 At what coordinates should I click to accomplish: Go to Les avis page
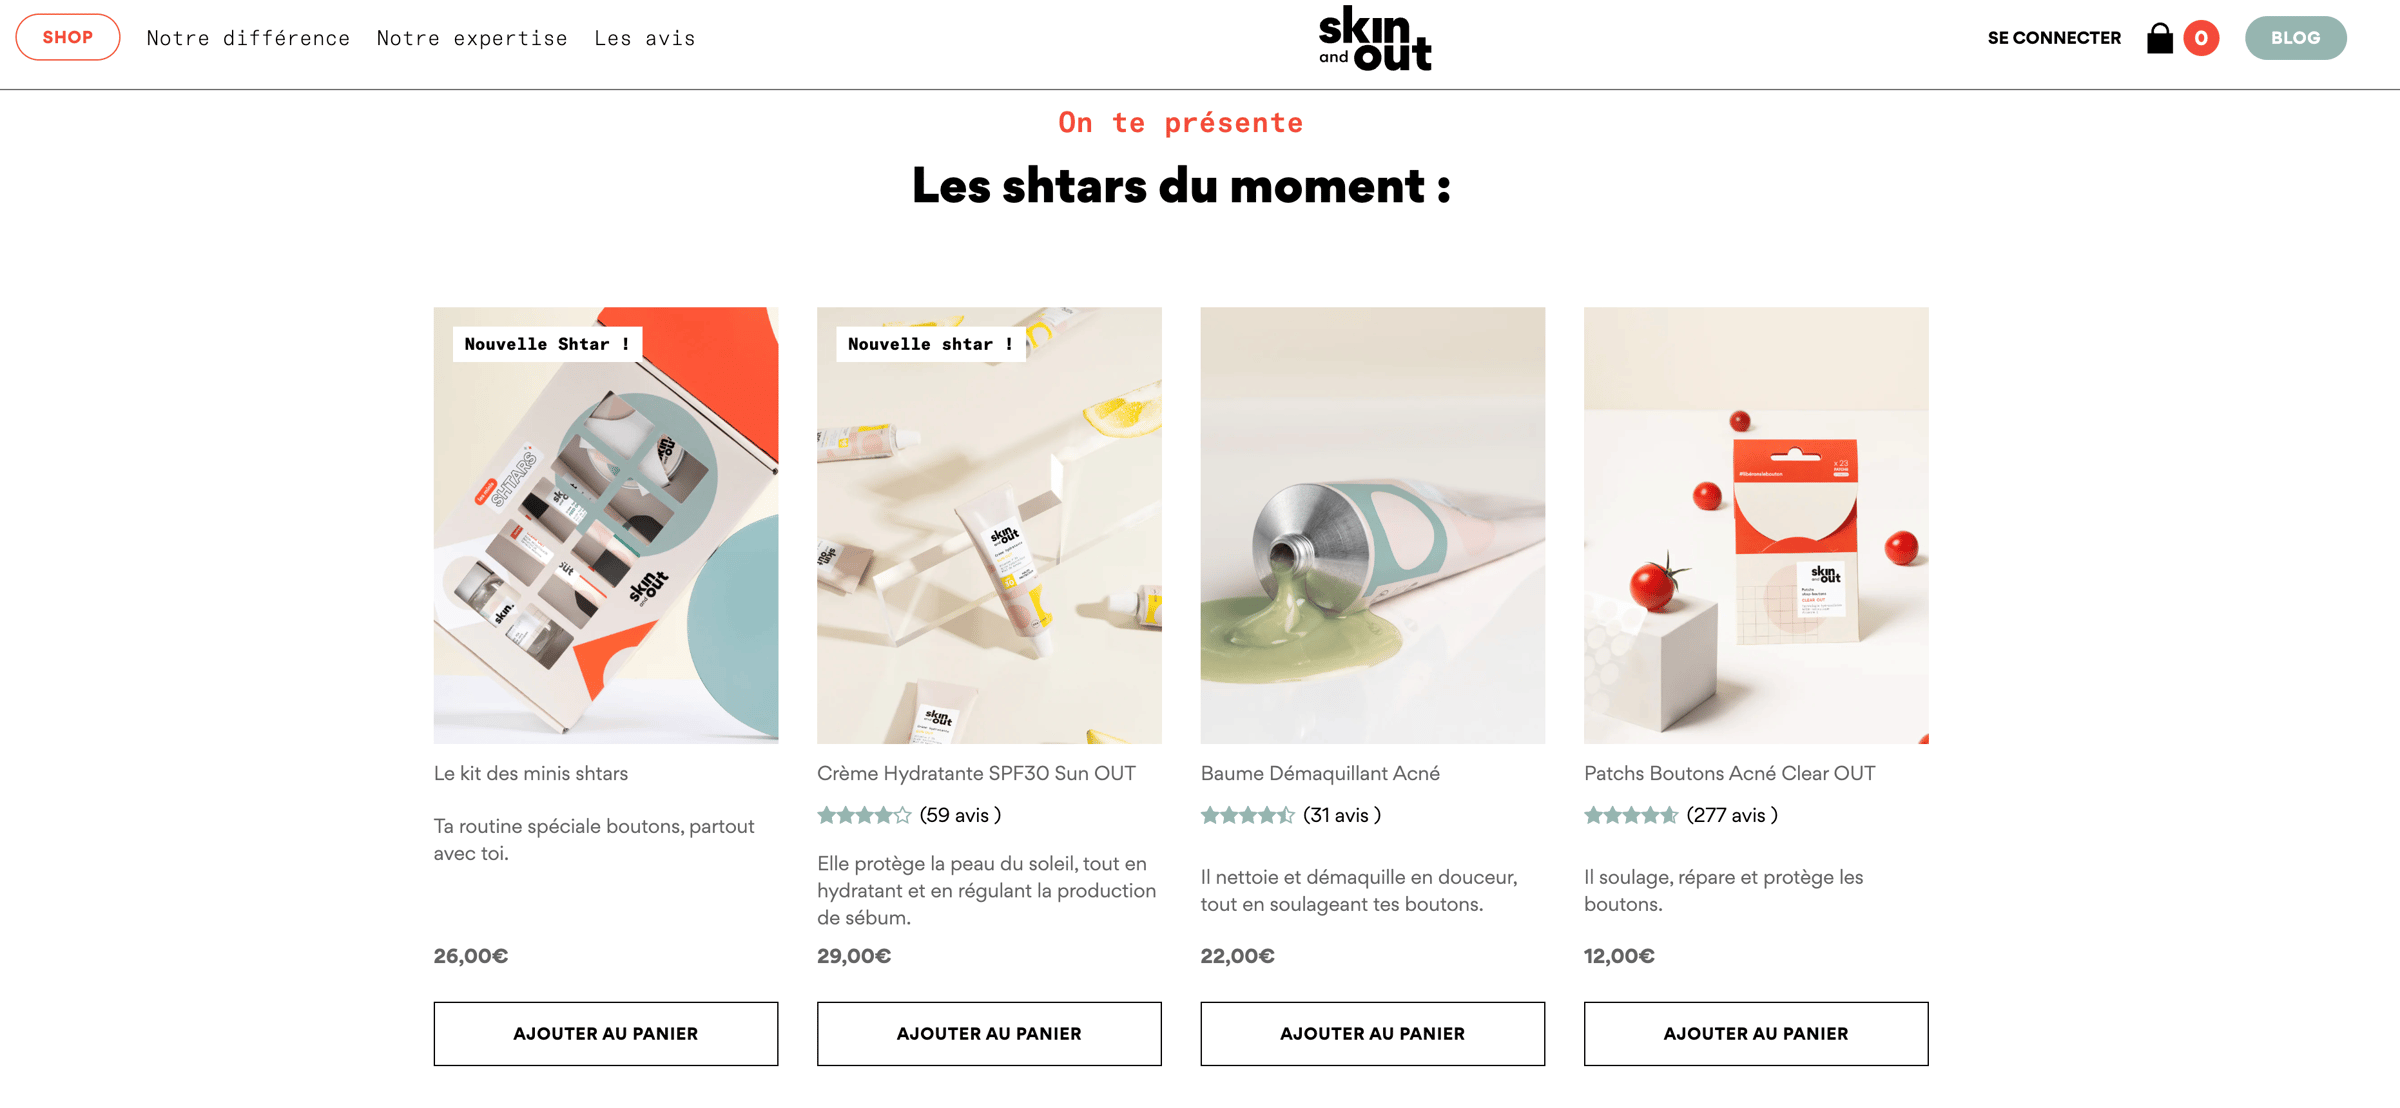(x=645, y=38)
